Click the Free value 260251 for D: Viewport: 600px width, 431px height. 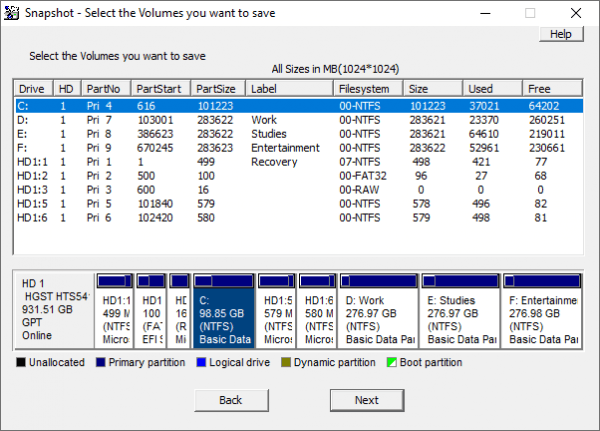click(x=547, y=120)
